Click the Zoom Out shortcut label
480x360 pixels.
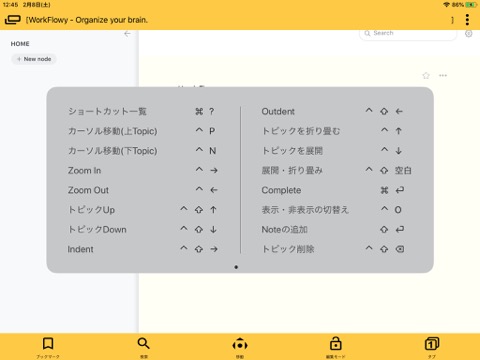(88, 190)
